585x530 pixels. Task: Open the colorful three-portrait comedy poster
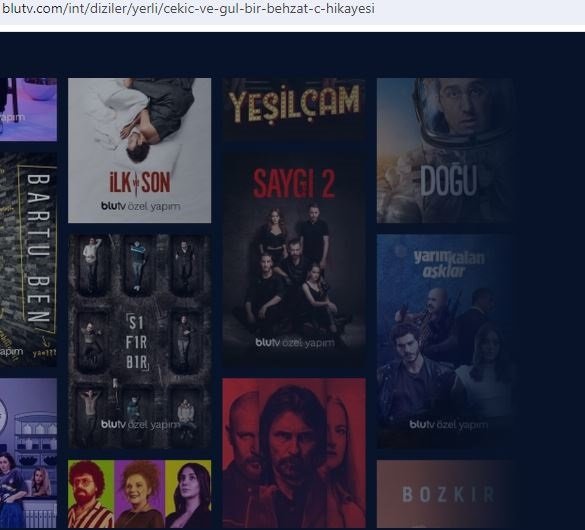[140, 494]
